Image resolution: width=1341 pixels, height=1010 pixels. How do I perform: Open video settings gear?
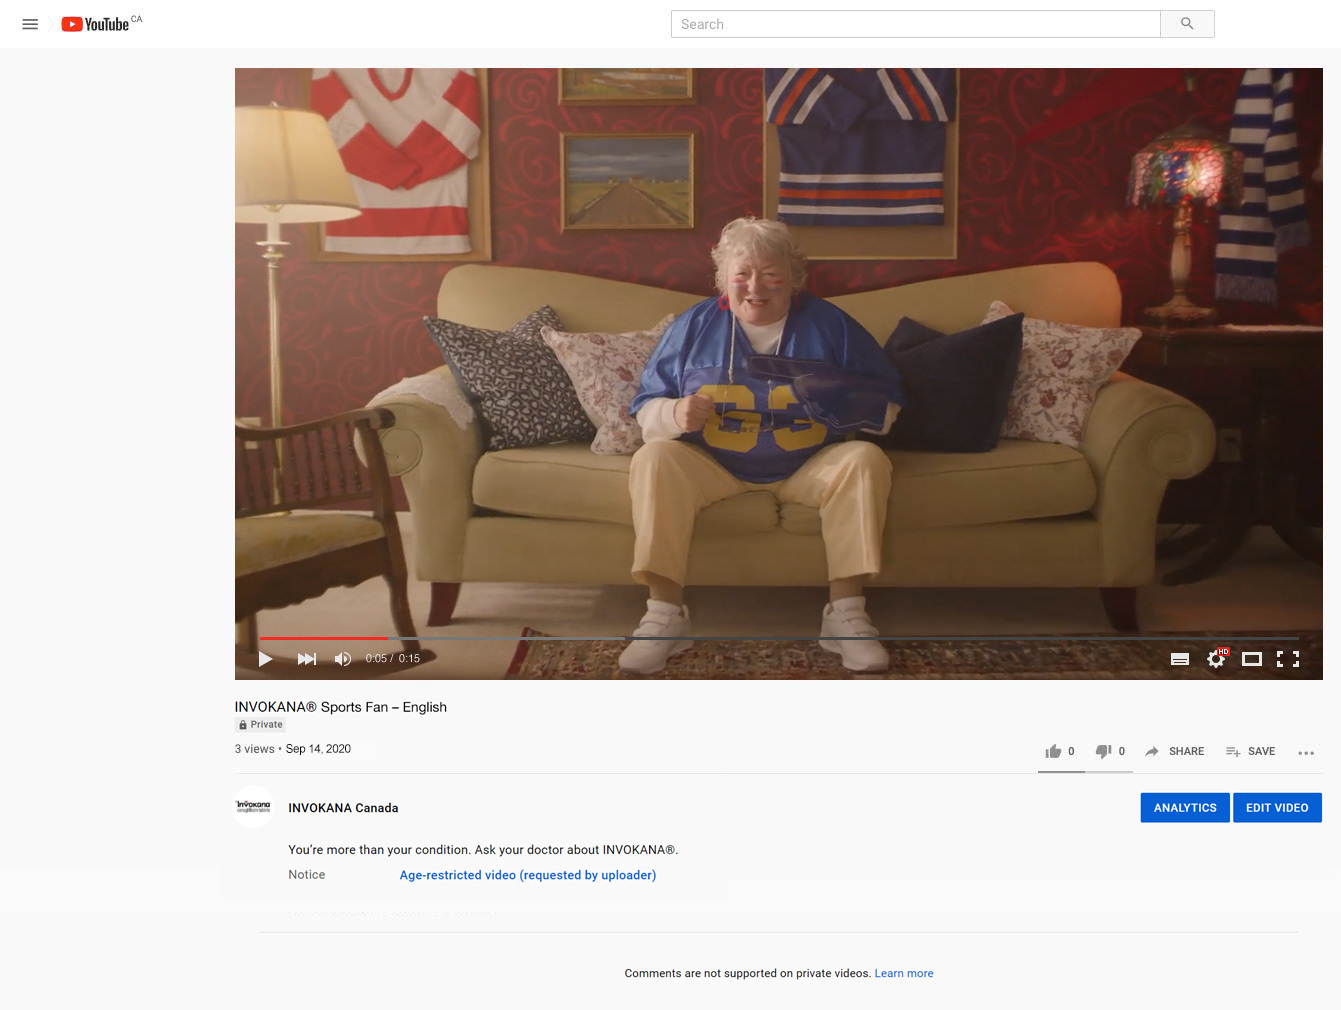[x=1216, y=659]
